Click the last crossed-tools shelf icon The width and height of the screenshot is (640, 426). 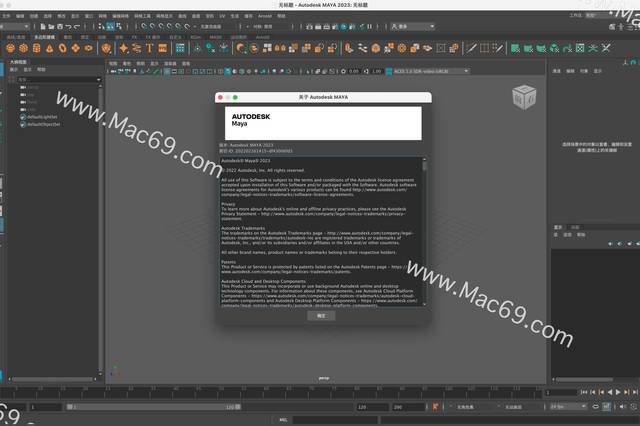click(x=606, y=48)
